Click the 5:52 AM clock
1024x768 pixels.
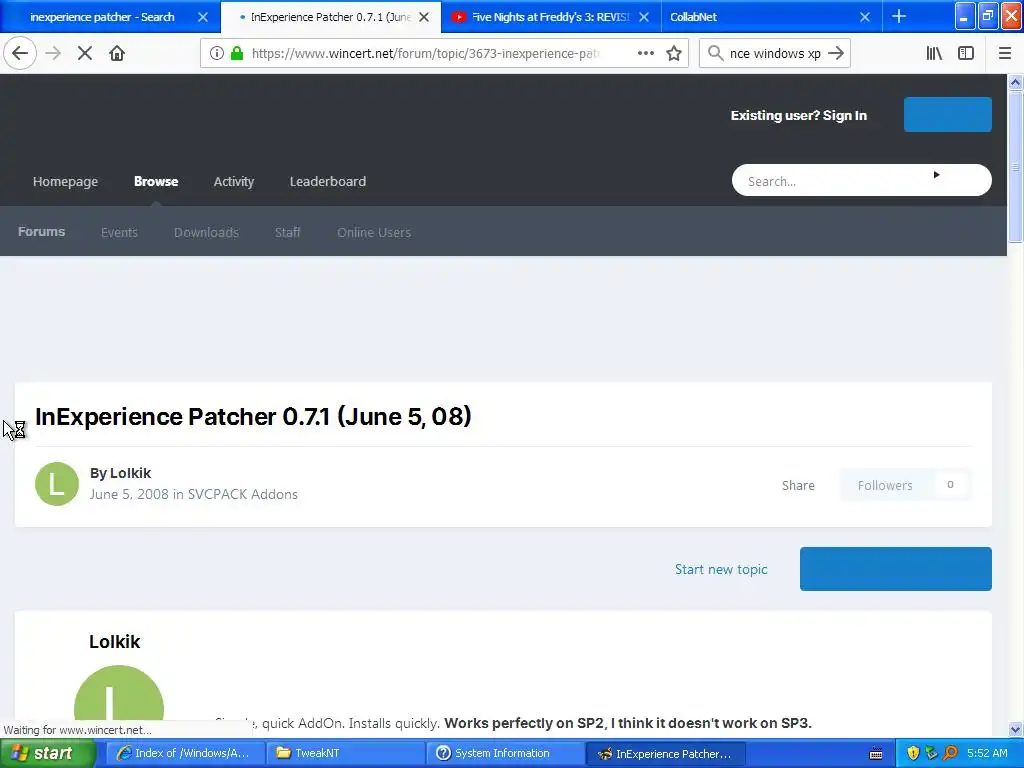(x=987, y=754)
